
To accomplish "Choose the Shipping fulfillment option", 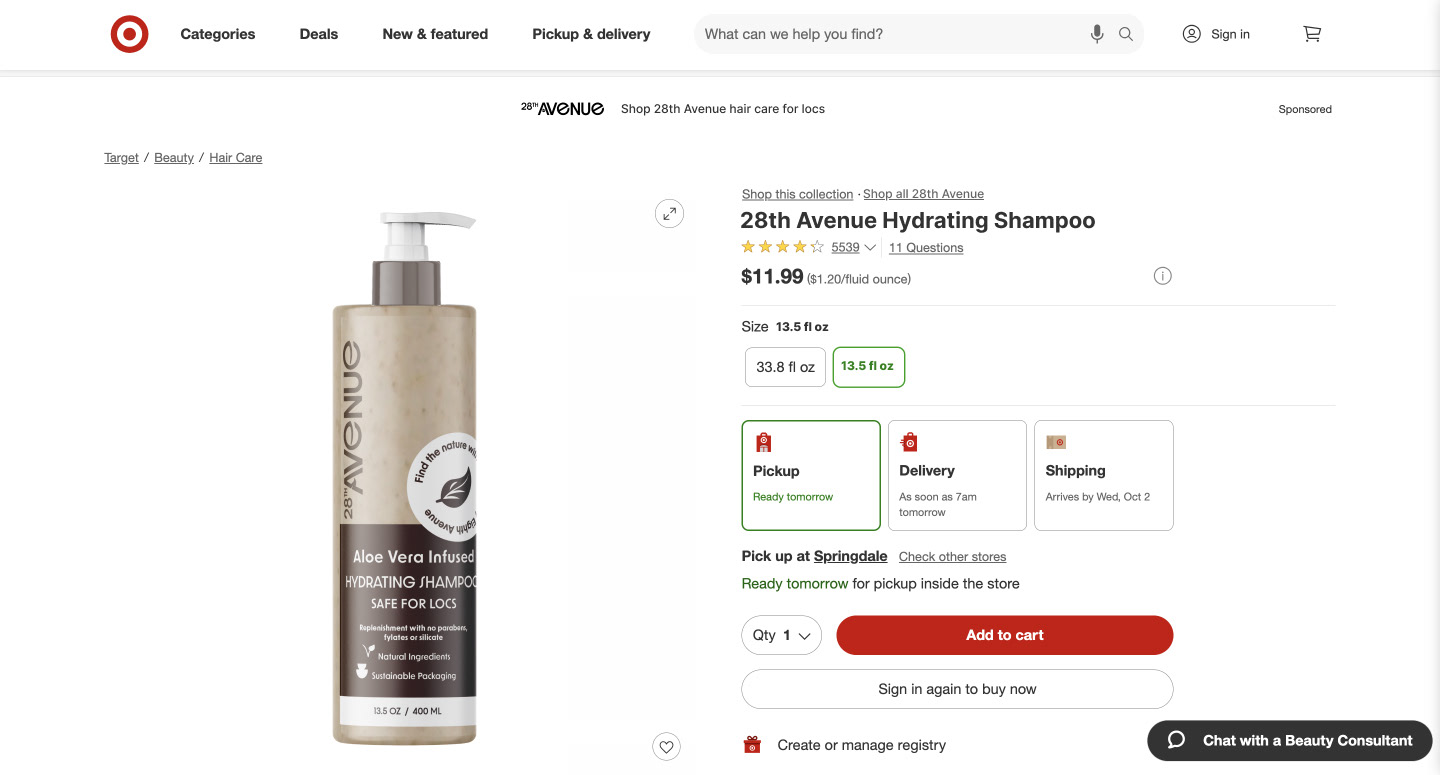I will click(1103, 475).
